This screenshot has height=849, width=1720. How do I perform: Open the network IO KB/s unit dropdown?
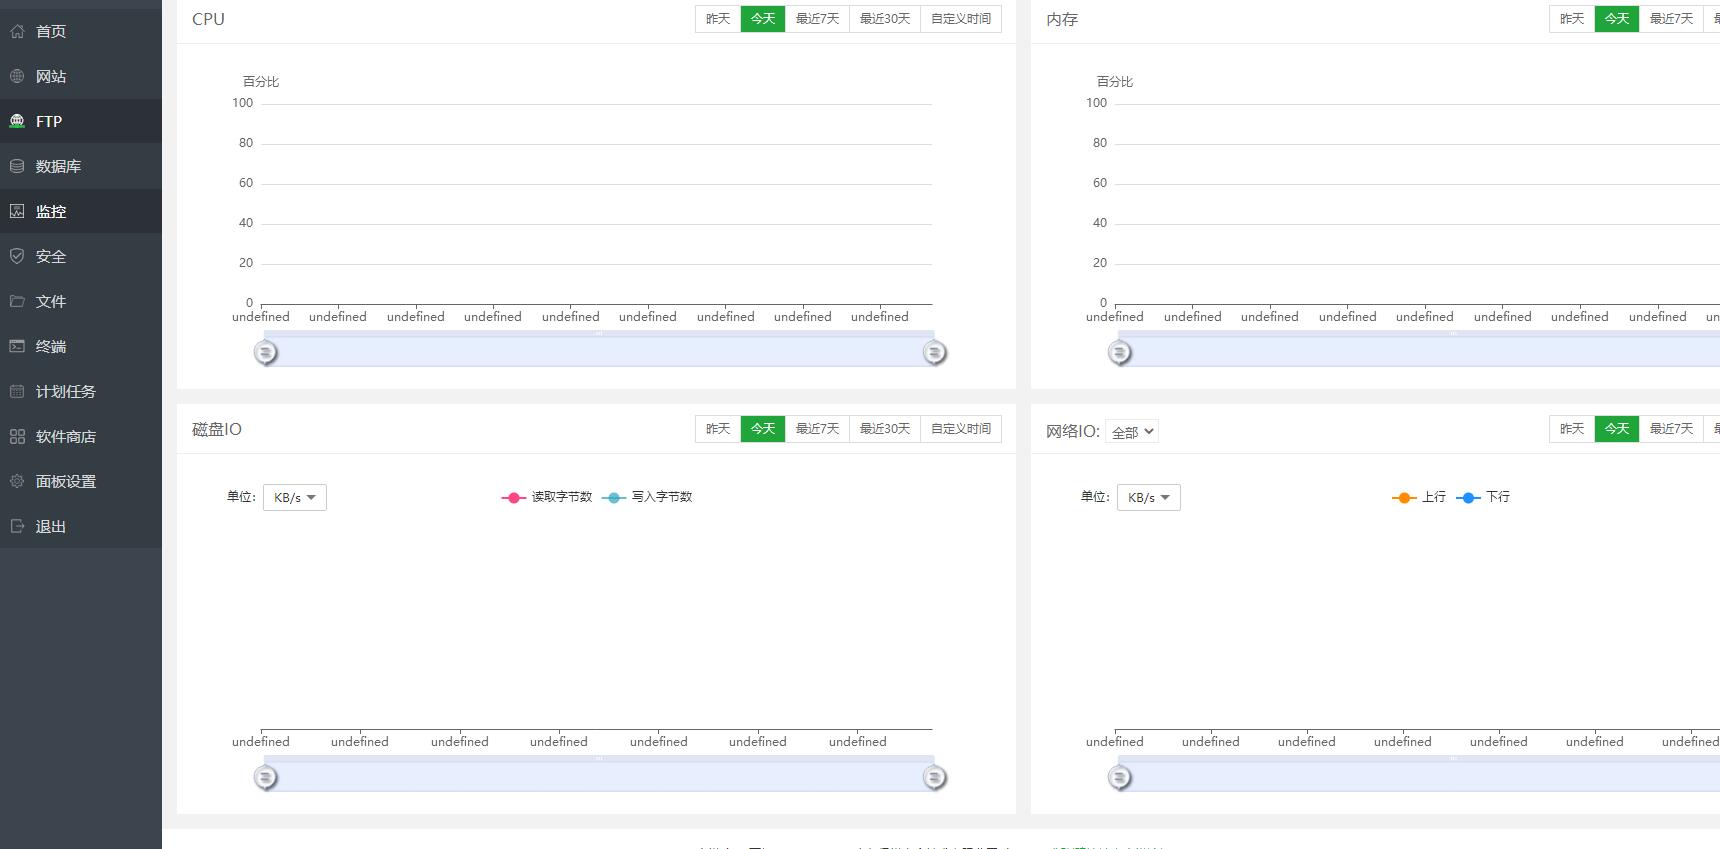coord(1149,497)
